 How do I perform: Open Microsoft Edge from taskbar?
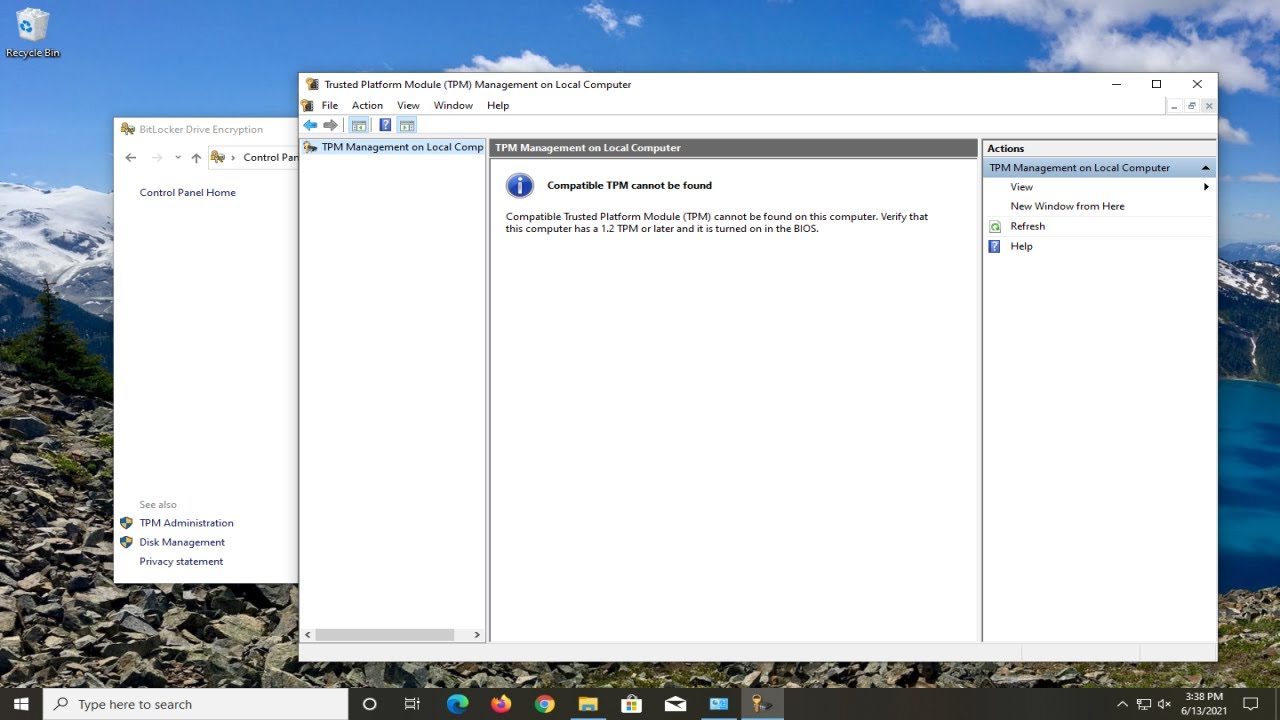pyautogui.click(x=457, y=704)
